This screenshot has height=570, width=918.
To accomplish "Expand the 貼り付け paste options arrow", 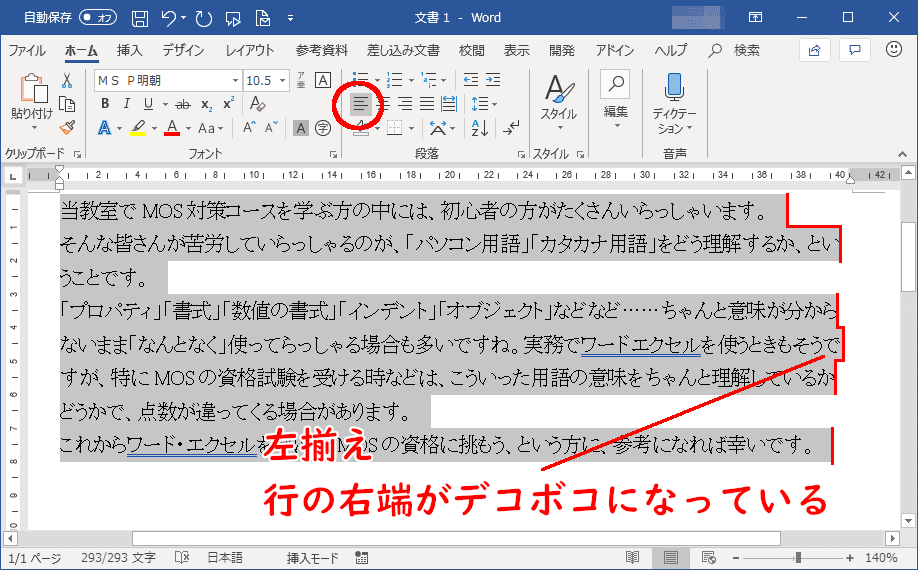I will (x=33, y=128).
